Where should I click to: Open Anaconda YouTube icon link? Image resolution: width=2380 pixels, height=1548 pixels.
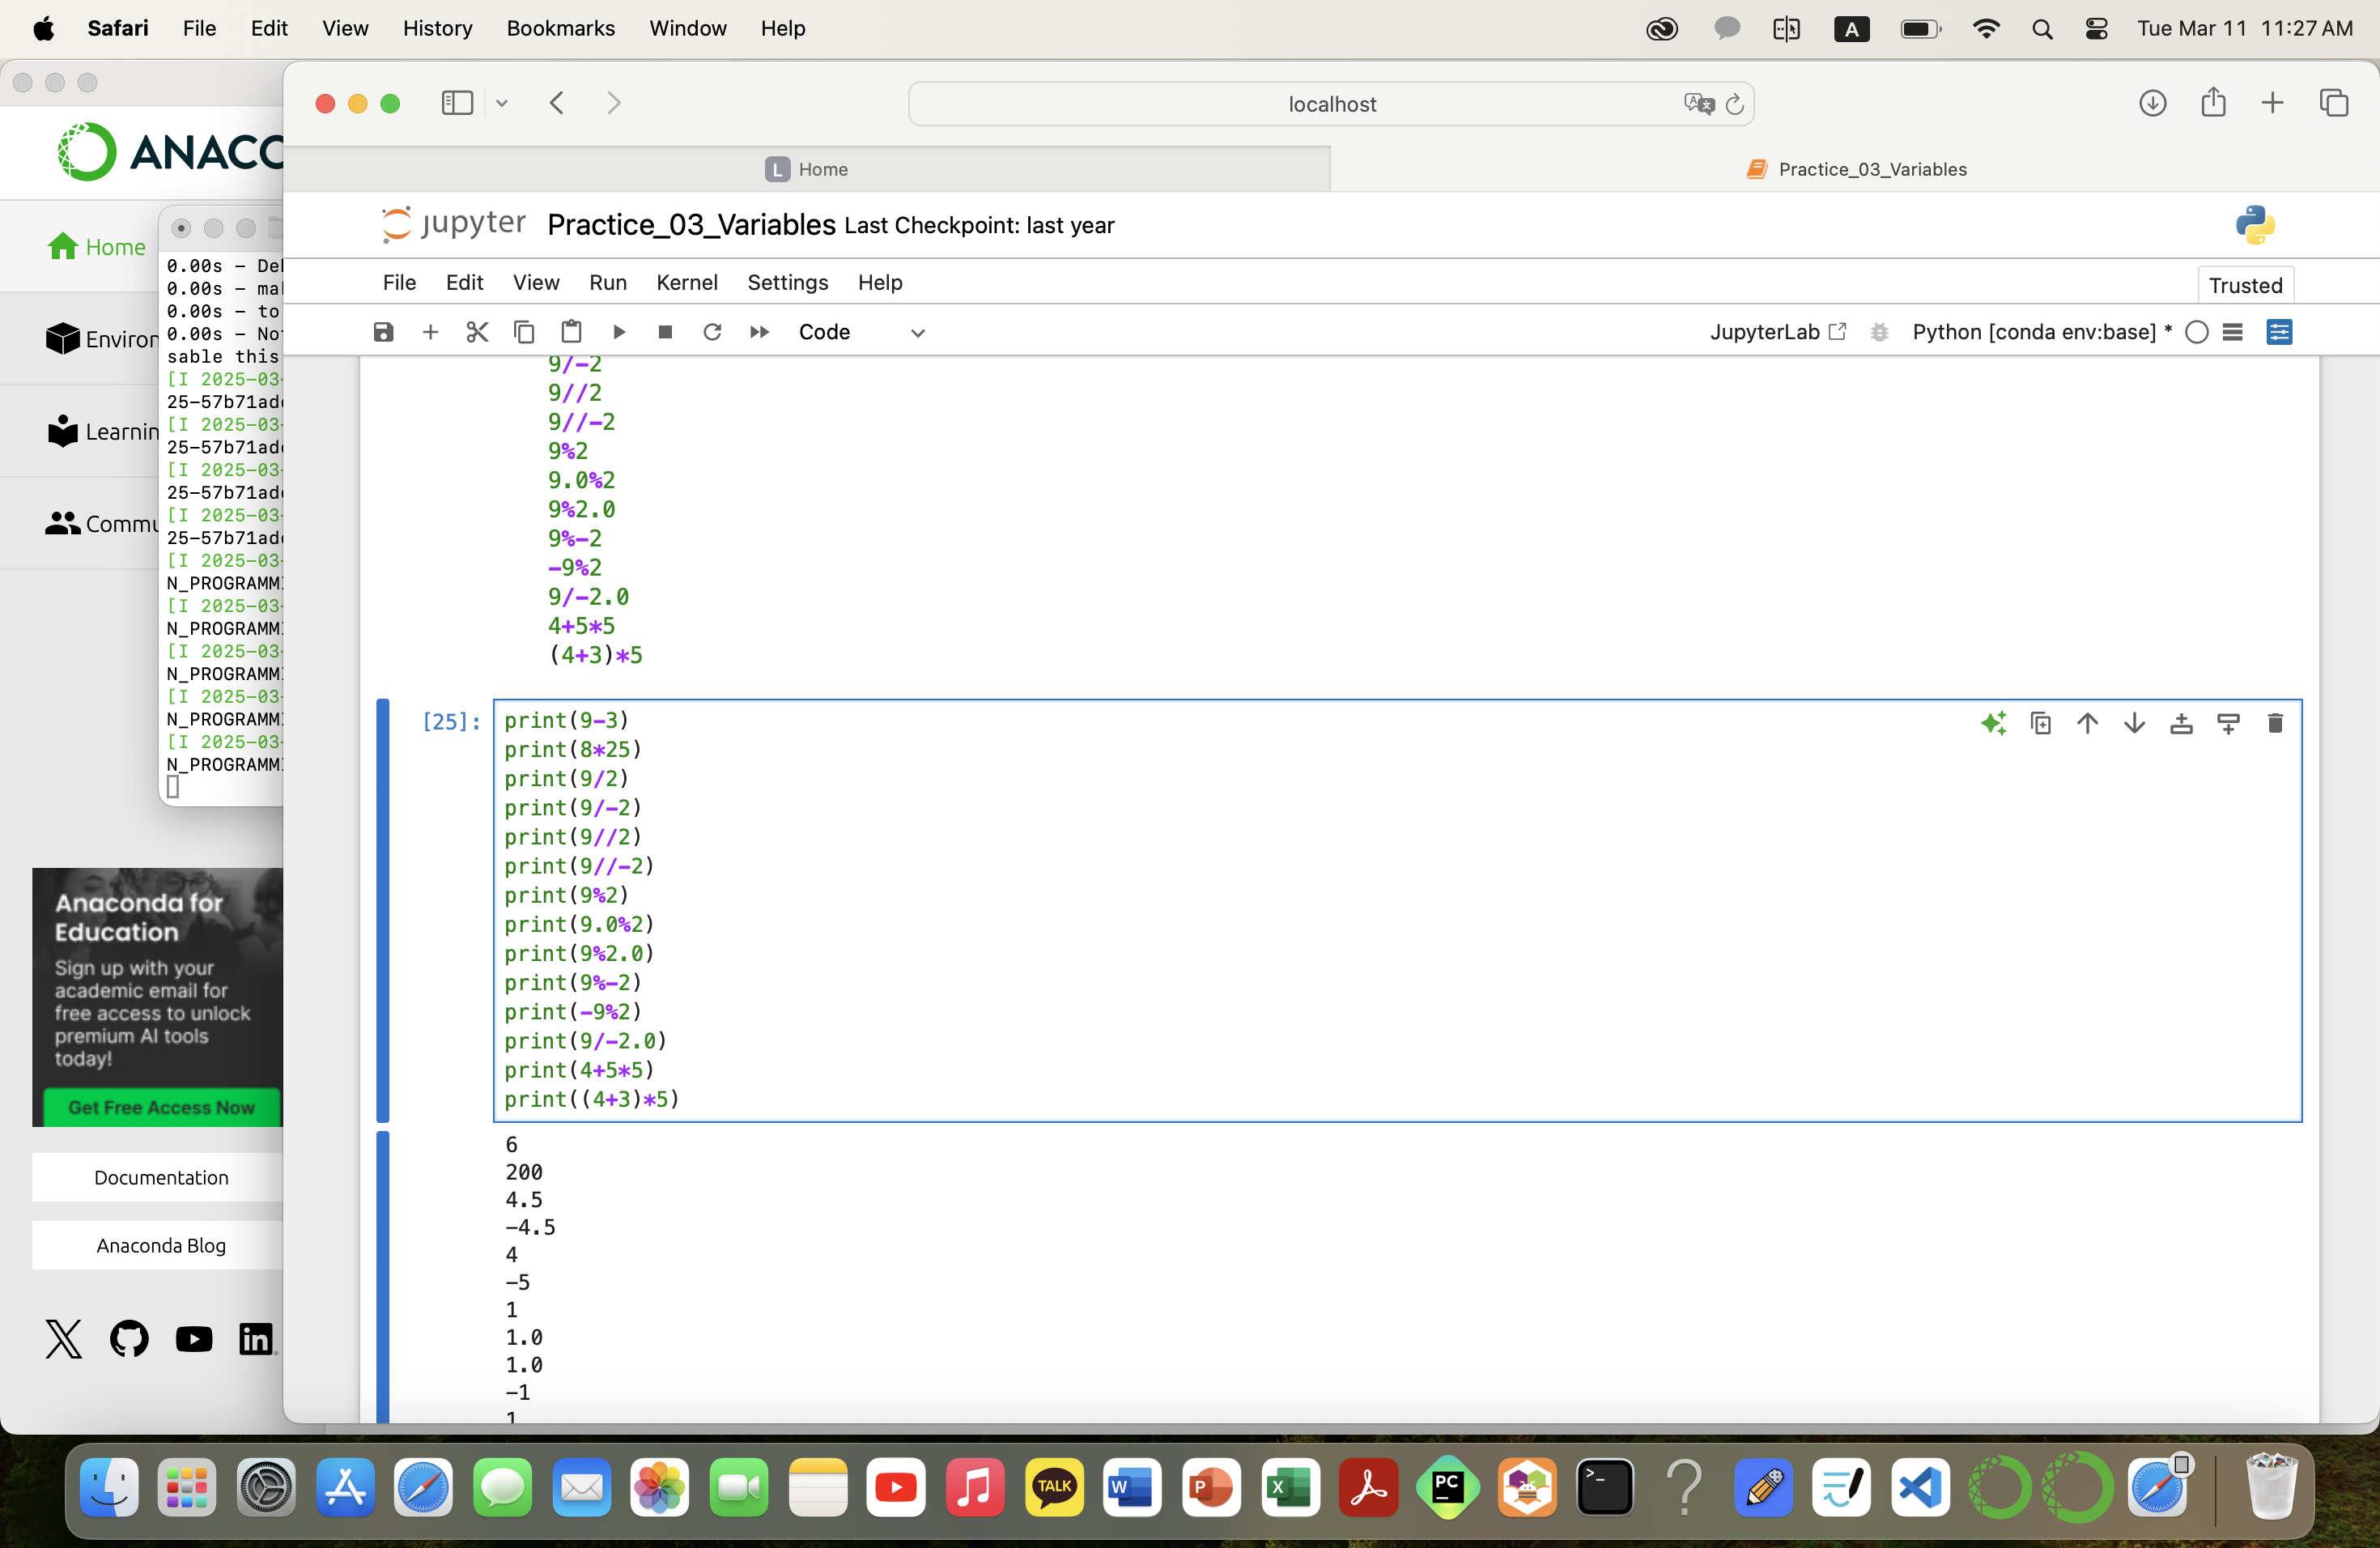pos(194,1339)
